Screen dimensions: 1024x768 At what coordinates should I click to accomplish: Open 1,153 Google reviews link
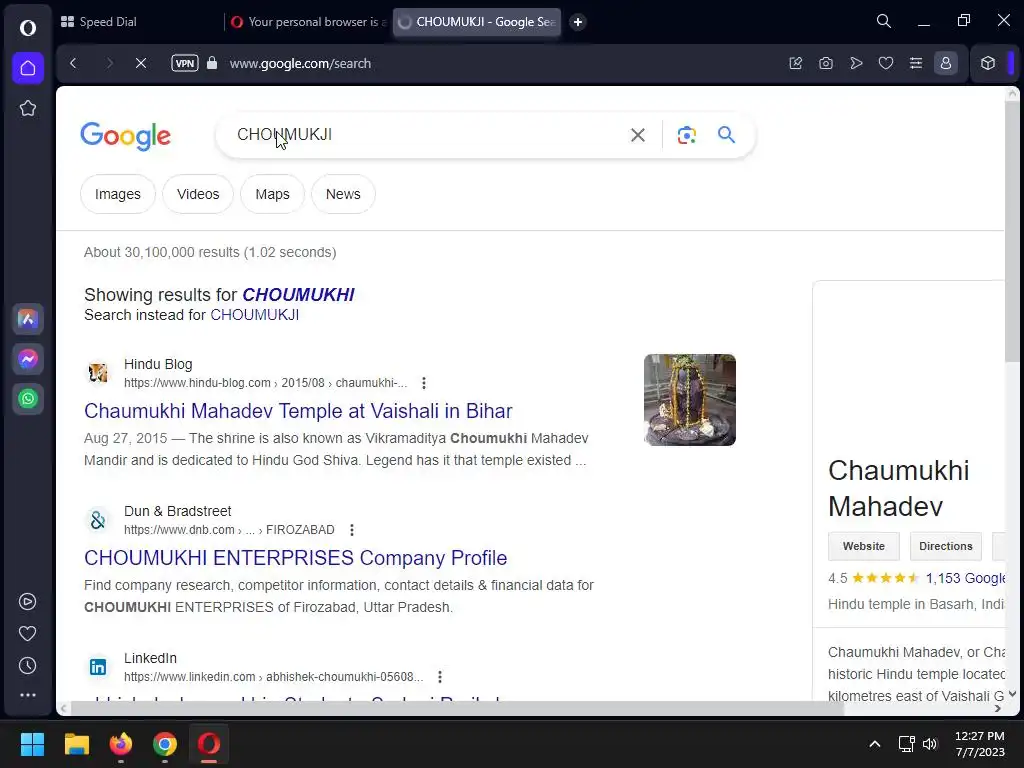(965, 578)
